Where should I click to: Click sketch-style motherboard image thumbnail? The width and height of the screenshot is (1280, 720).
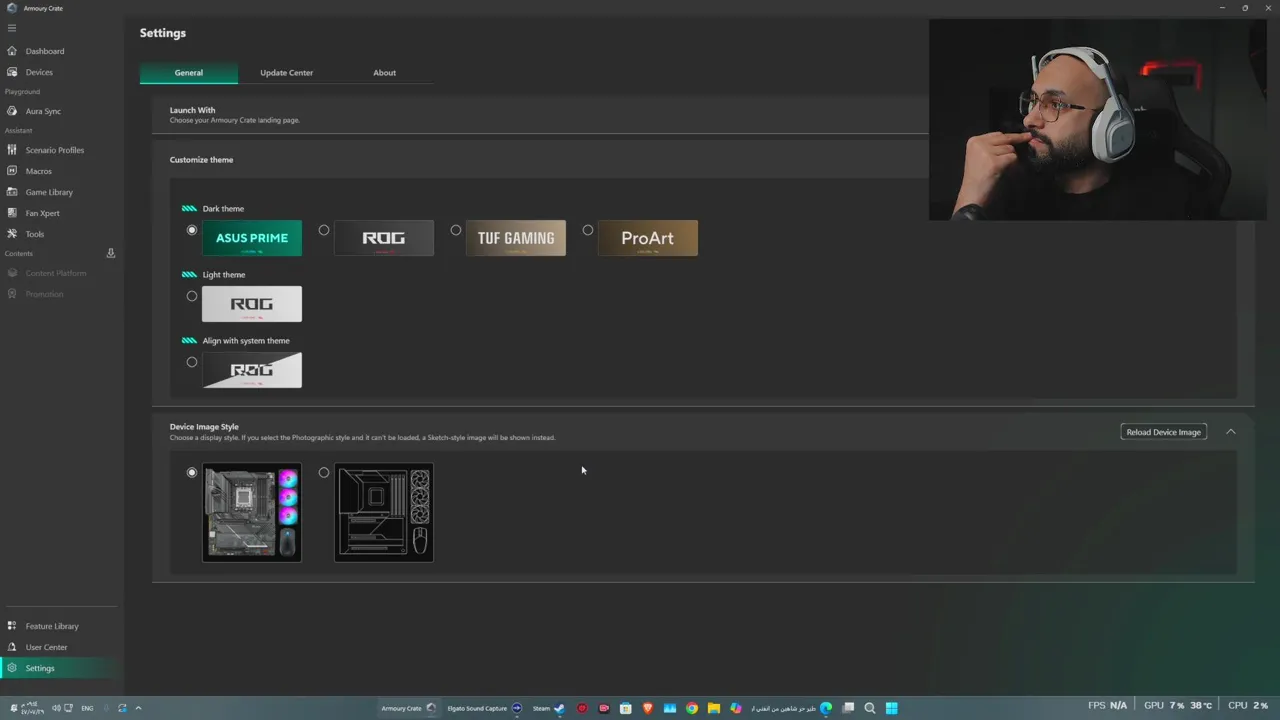[x=384, y=512]
